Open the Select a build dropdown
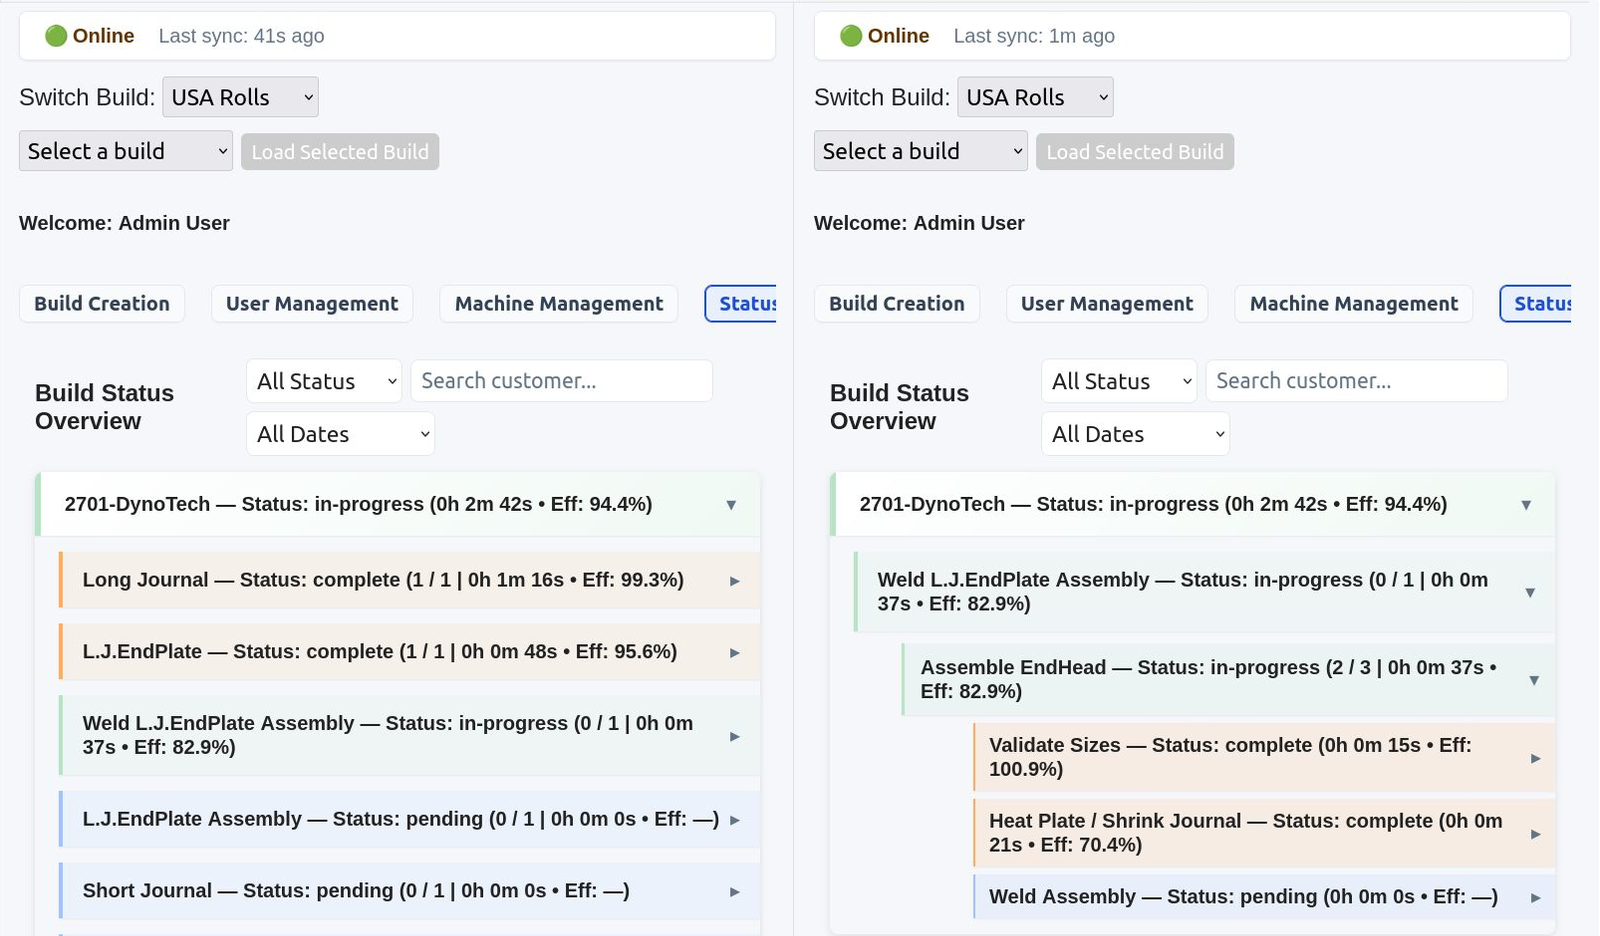The image size is (1600, 936). click(x=124, y=151)
